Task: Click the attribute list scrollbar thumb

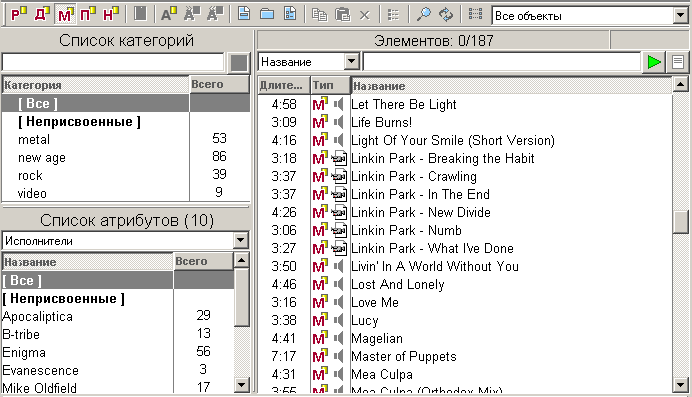Action: coord(241,297)
